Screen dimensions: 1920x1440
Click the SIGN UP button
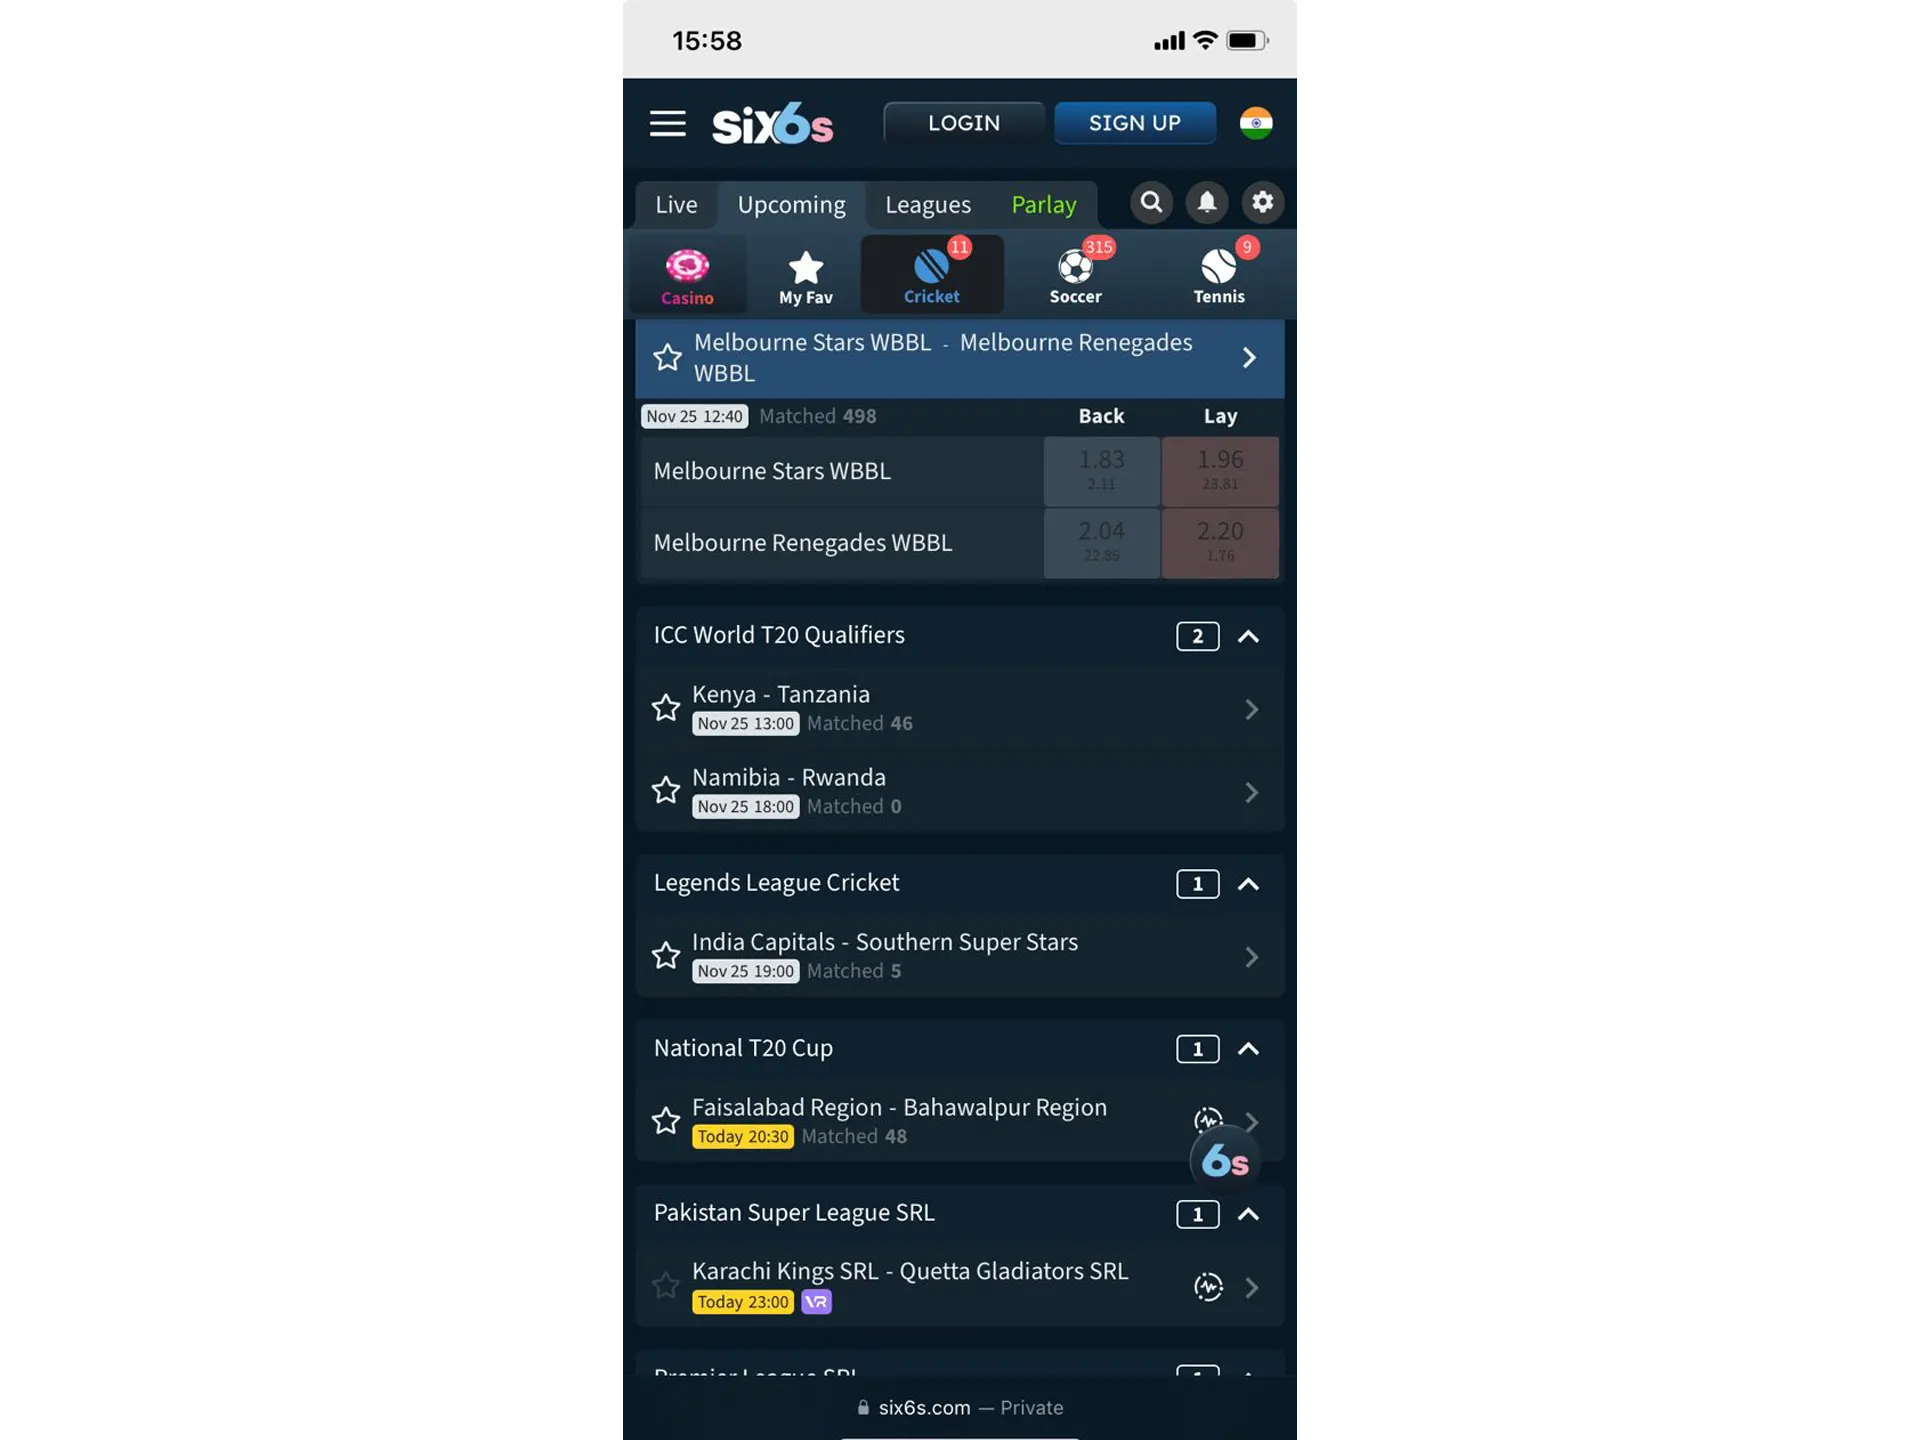click(1134, 121)
